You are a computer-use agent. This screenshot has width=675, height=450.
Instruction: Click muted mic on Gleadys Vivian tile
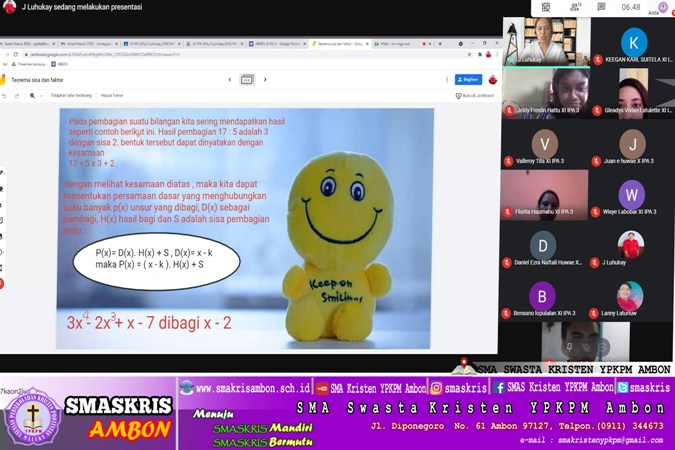click(597, 111)
